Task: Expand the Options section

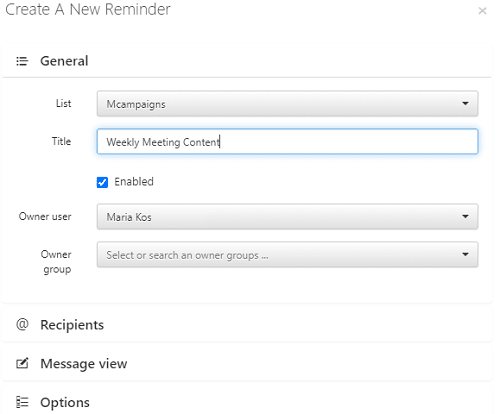Action: [247, 401]
